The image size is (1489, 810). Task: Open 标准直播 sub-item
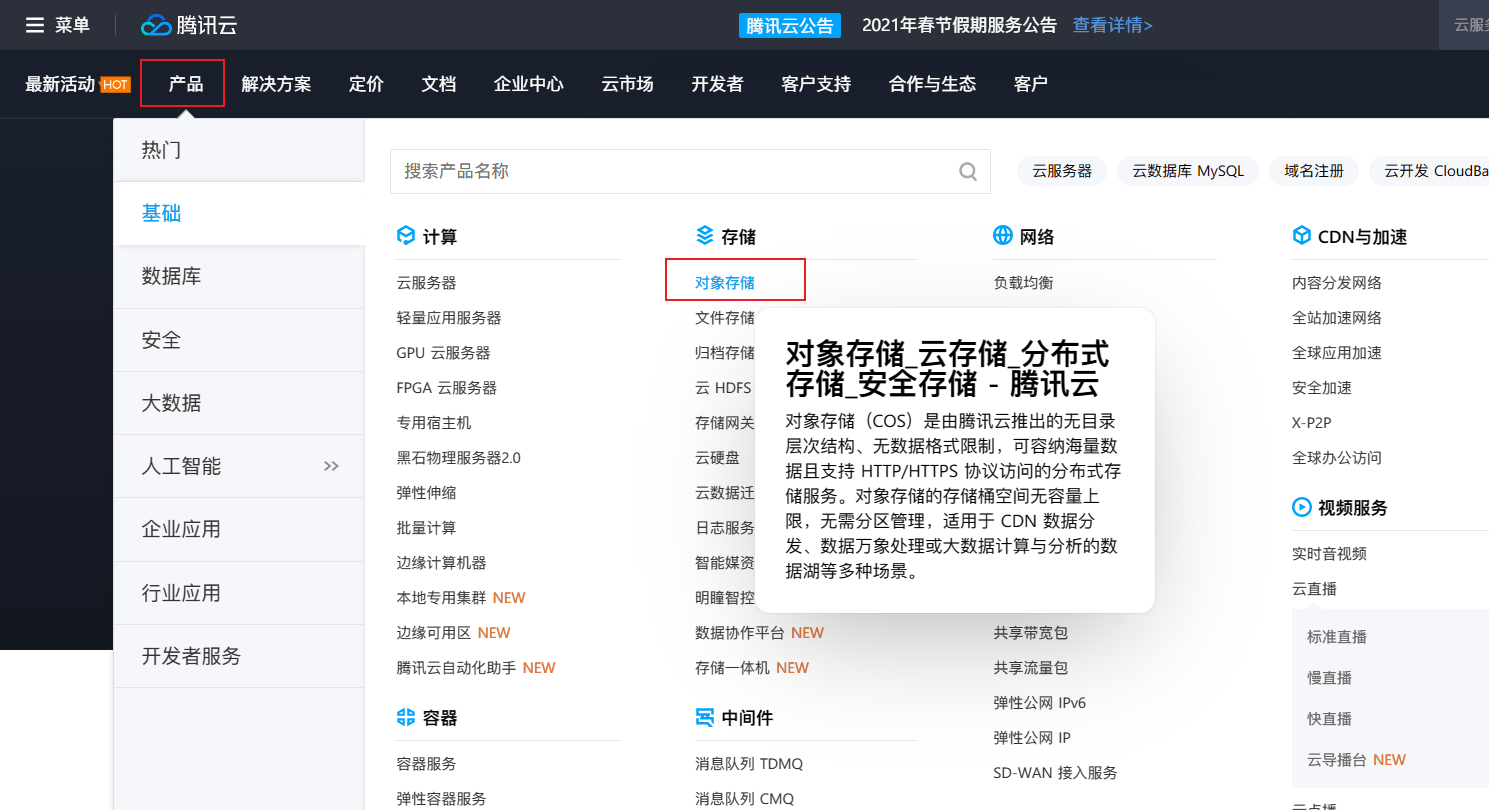1337,637
